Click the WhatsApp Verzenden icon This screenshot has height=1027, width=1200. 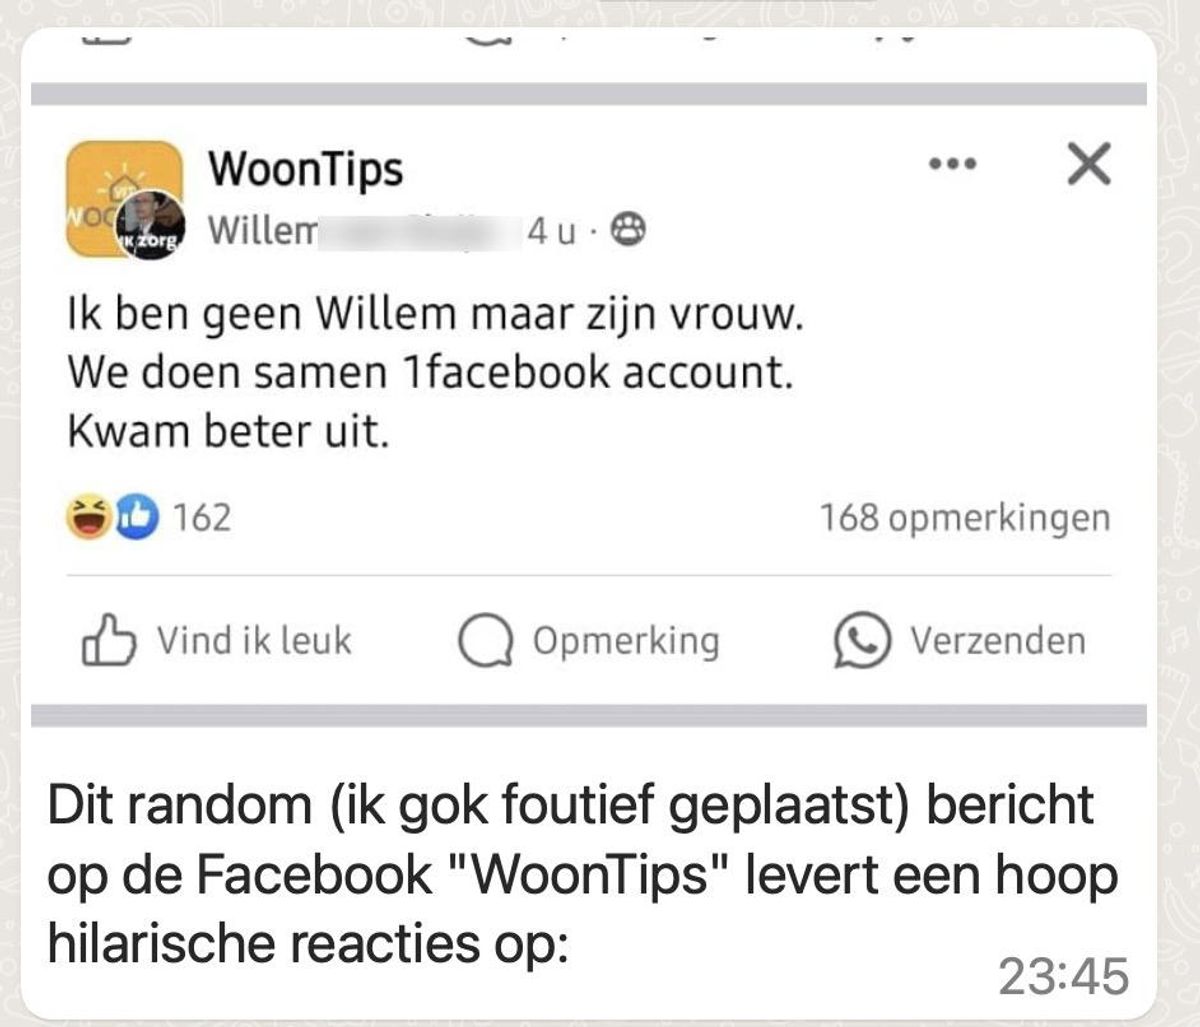(861, 640)
